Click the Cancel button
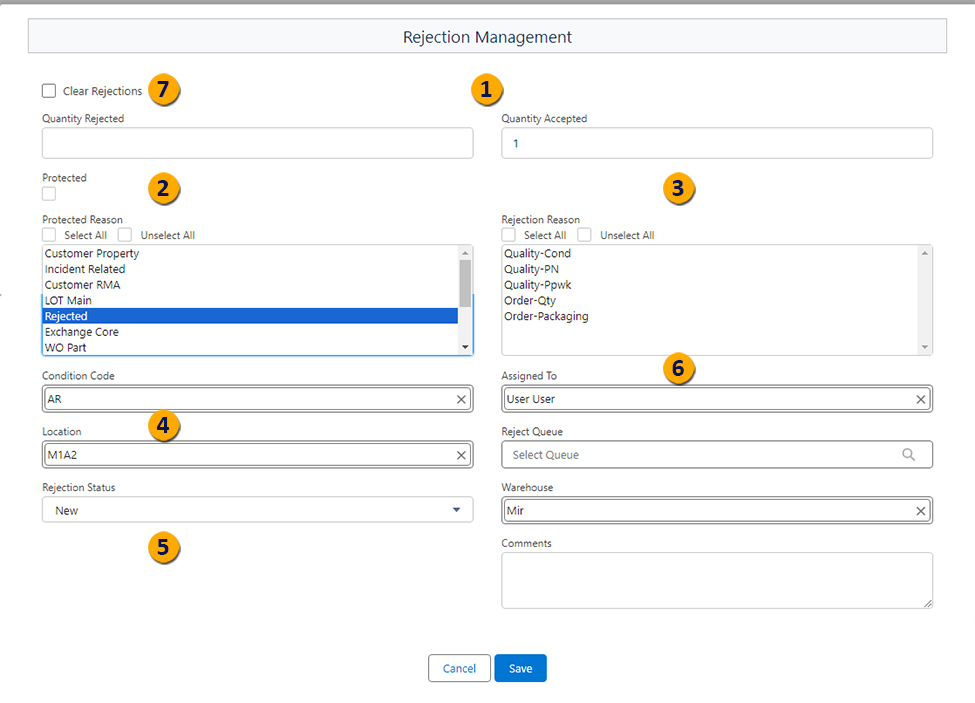Image resolution: width=975 pixels, height=703 pixels. (459, 668)
